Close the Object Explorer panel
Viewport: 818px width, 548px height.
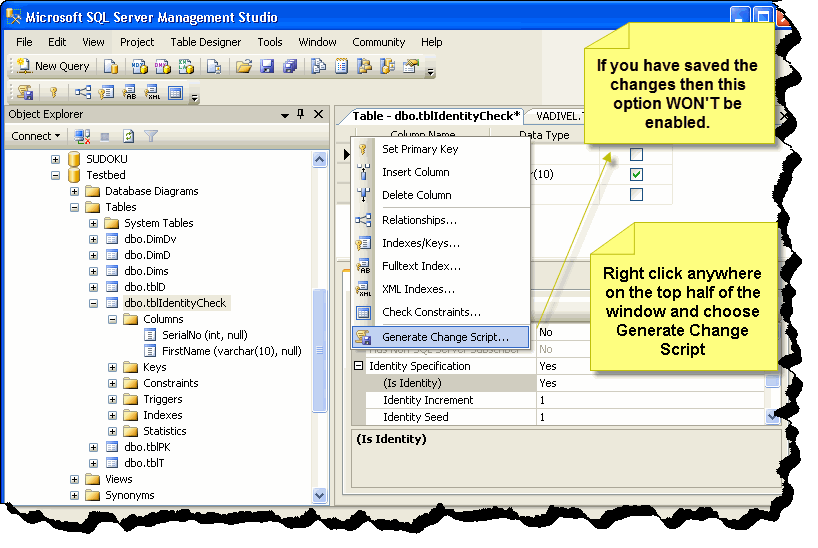tap(318, 114)
